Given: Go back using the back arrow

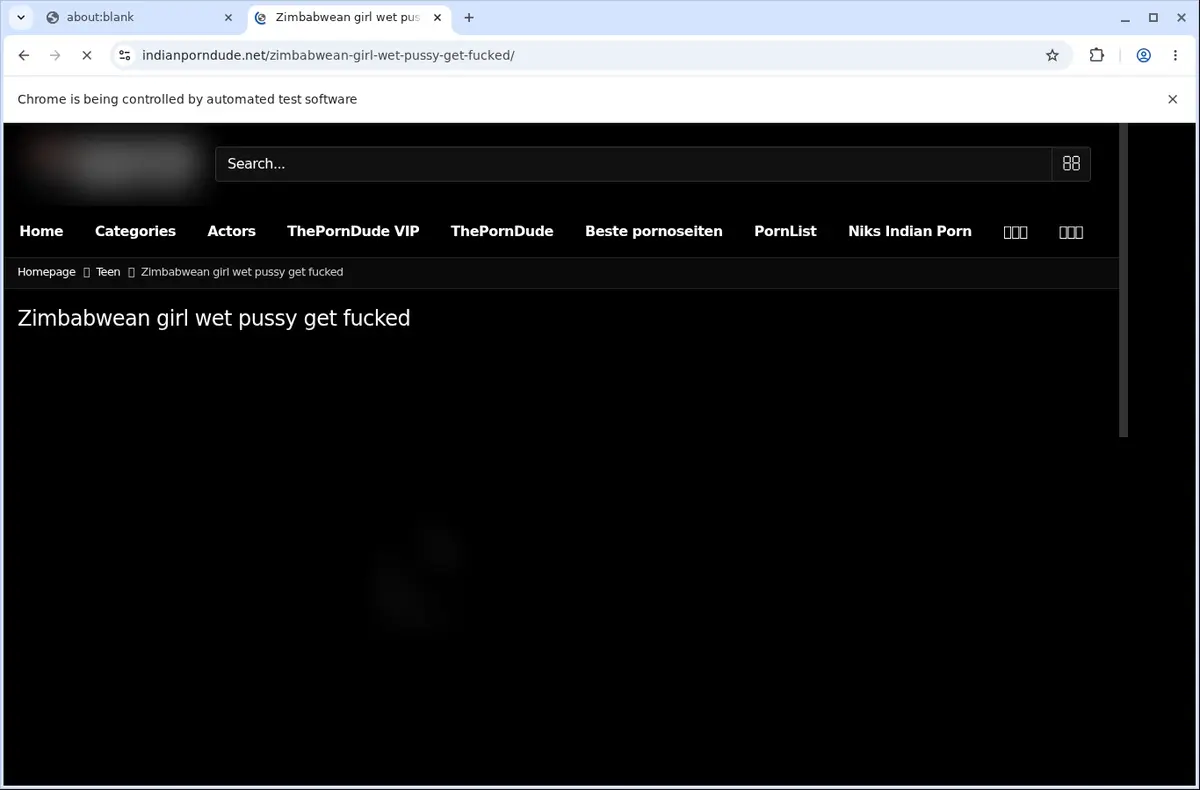Looking at the screenshot, I should [24, 55].
